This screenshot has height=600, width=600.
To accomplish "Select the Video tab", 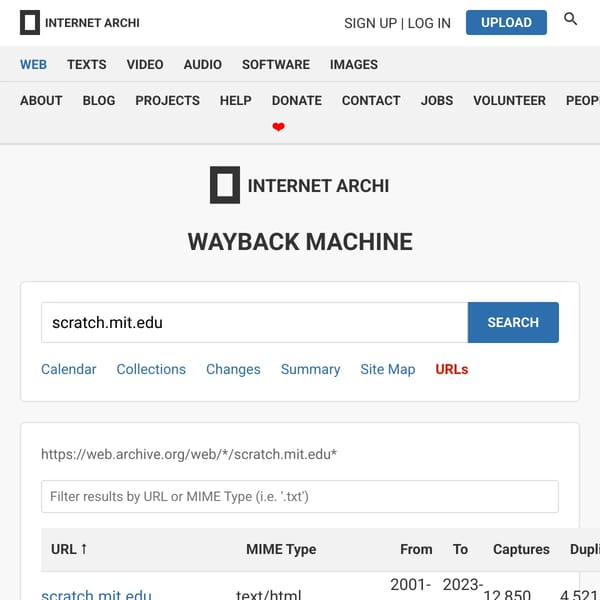I will (x=145, y=64).
